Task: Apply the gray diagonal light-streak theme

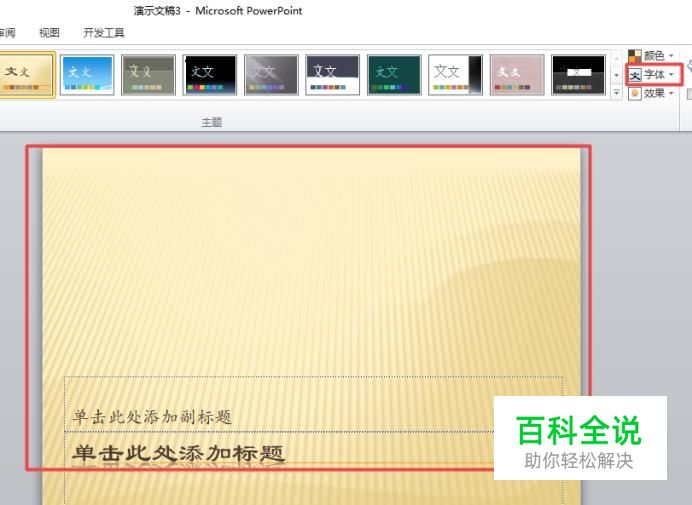Action: click(271, 75)
